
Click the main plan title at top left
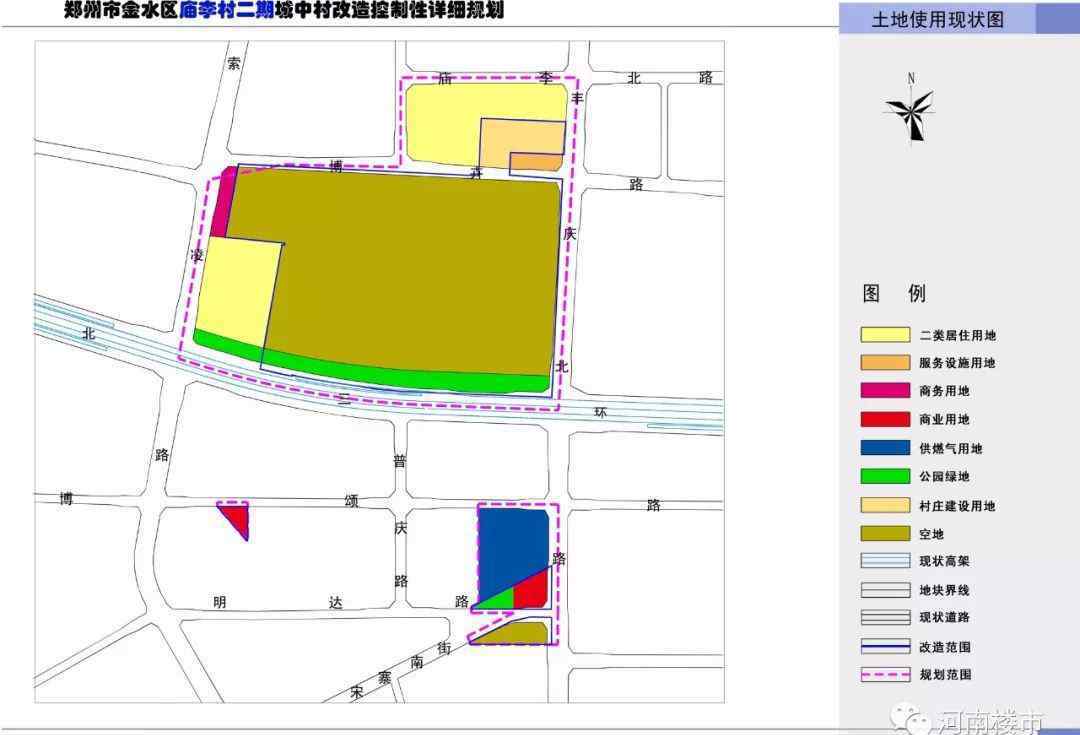click(x=283, y=11)
